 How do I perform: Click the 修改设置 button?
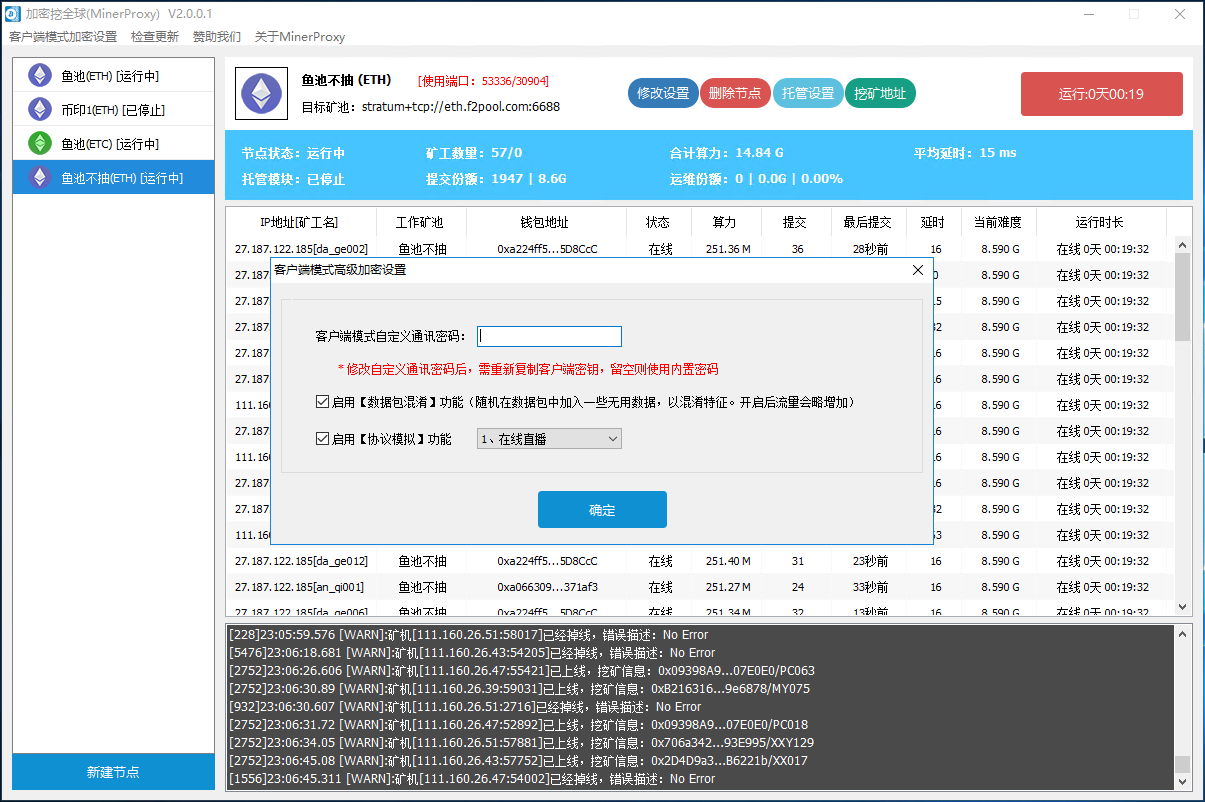point(663,93)
